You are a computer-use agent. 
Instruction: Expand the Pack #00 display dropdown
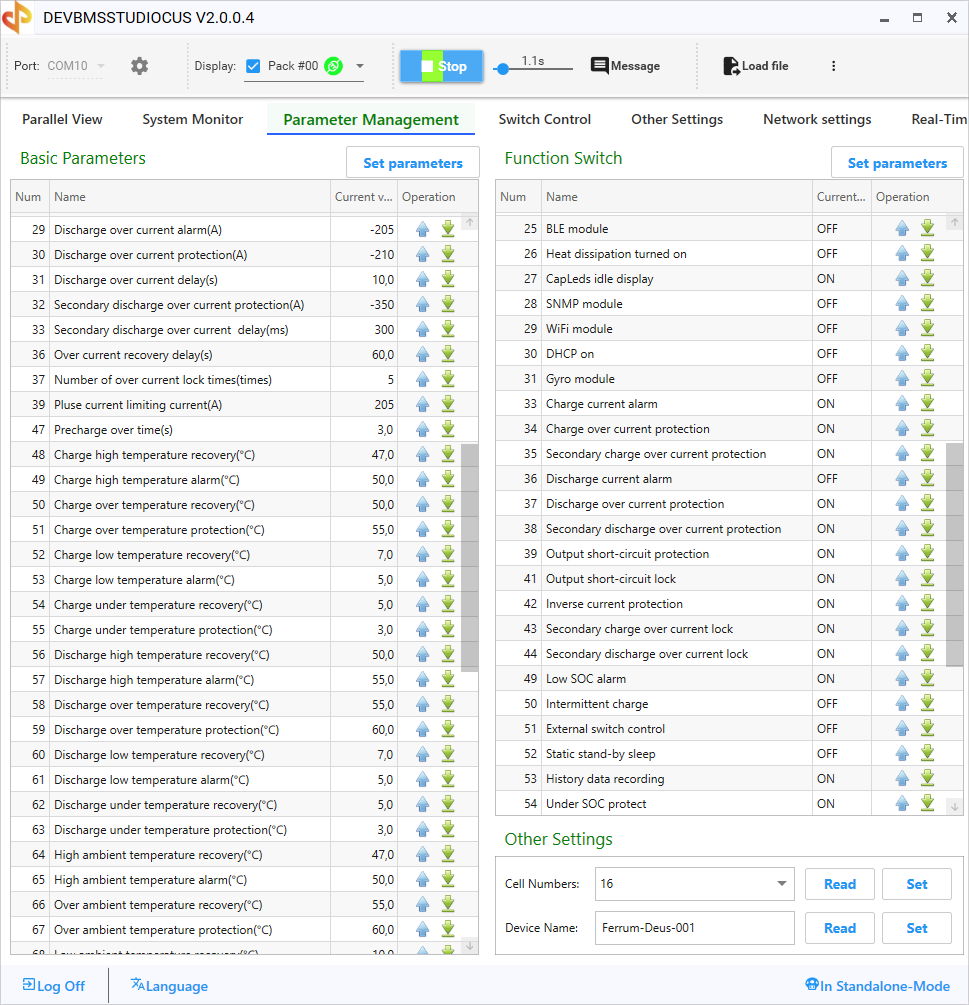[x=360, y=67]
